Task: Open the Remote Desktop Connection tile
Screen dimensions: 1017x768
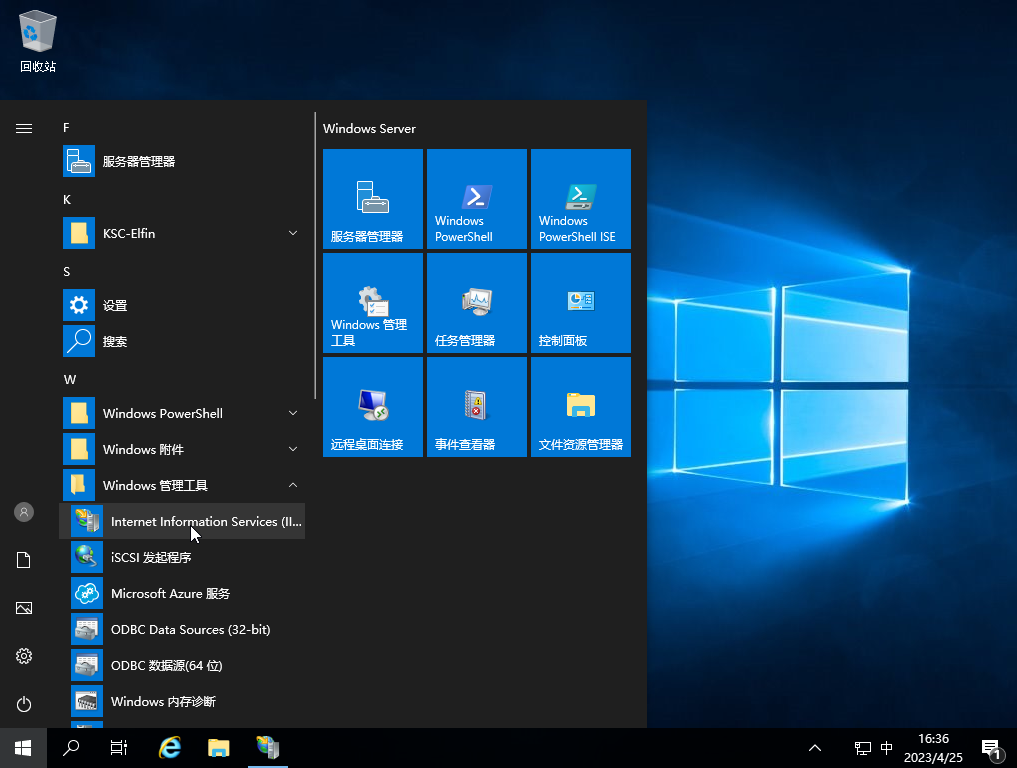Action: tap(372, 407)
